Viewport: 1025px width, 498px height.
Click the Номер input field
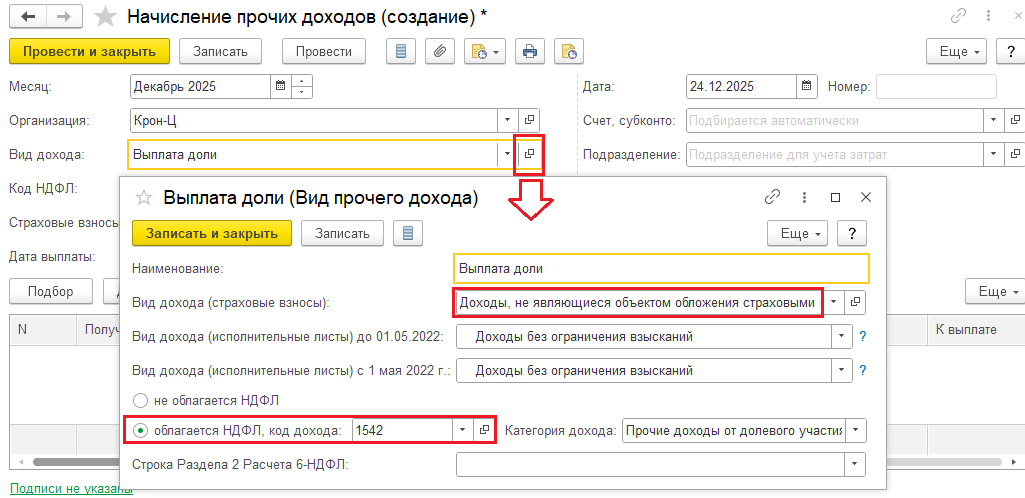(x=936, y=86)
